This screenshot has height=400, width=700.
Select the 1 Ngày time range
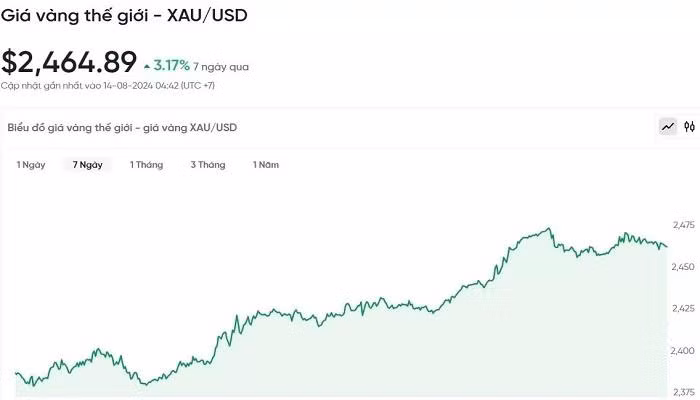tap(31, 164)
